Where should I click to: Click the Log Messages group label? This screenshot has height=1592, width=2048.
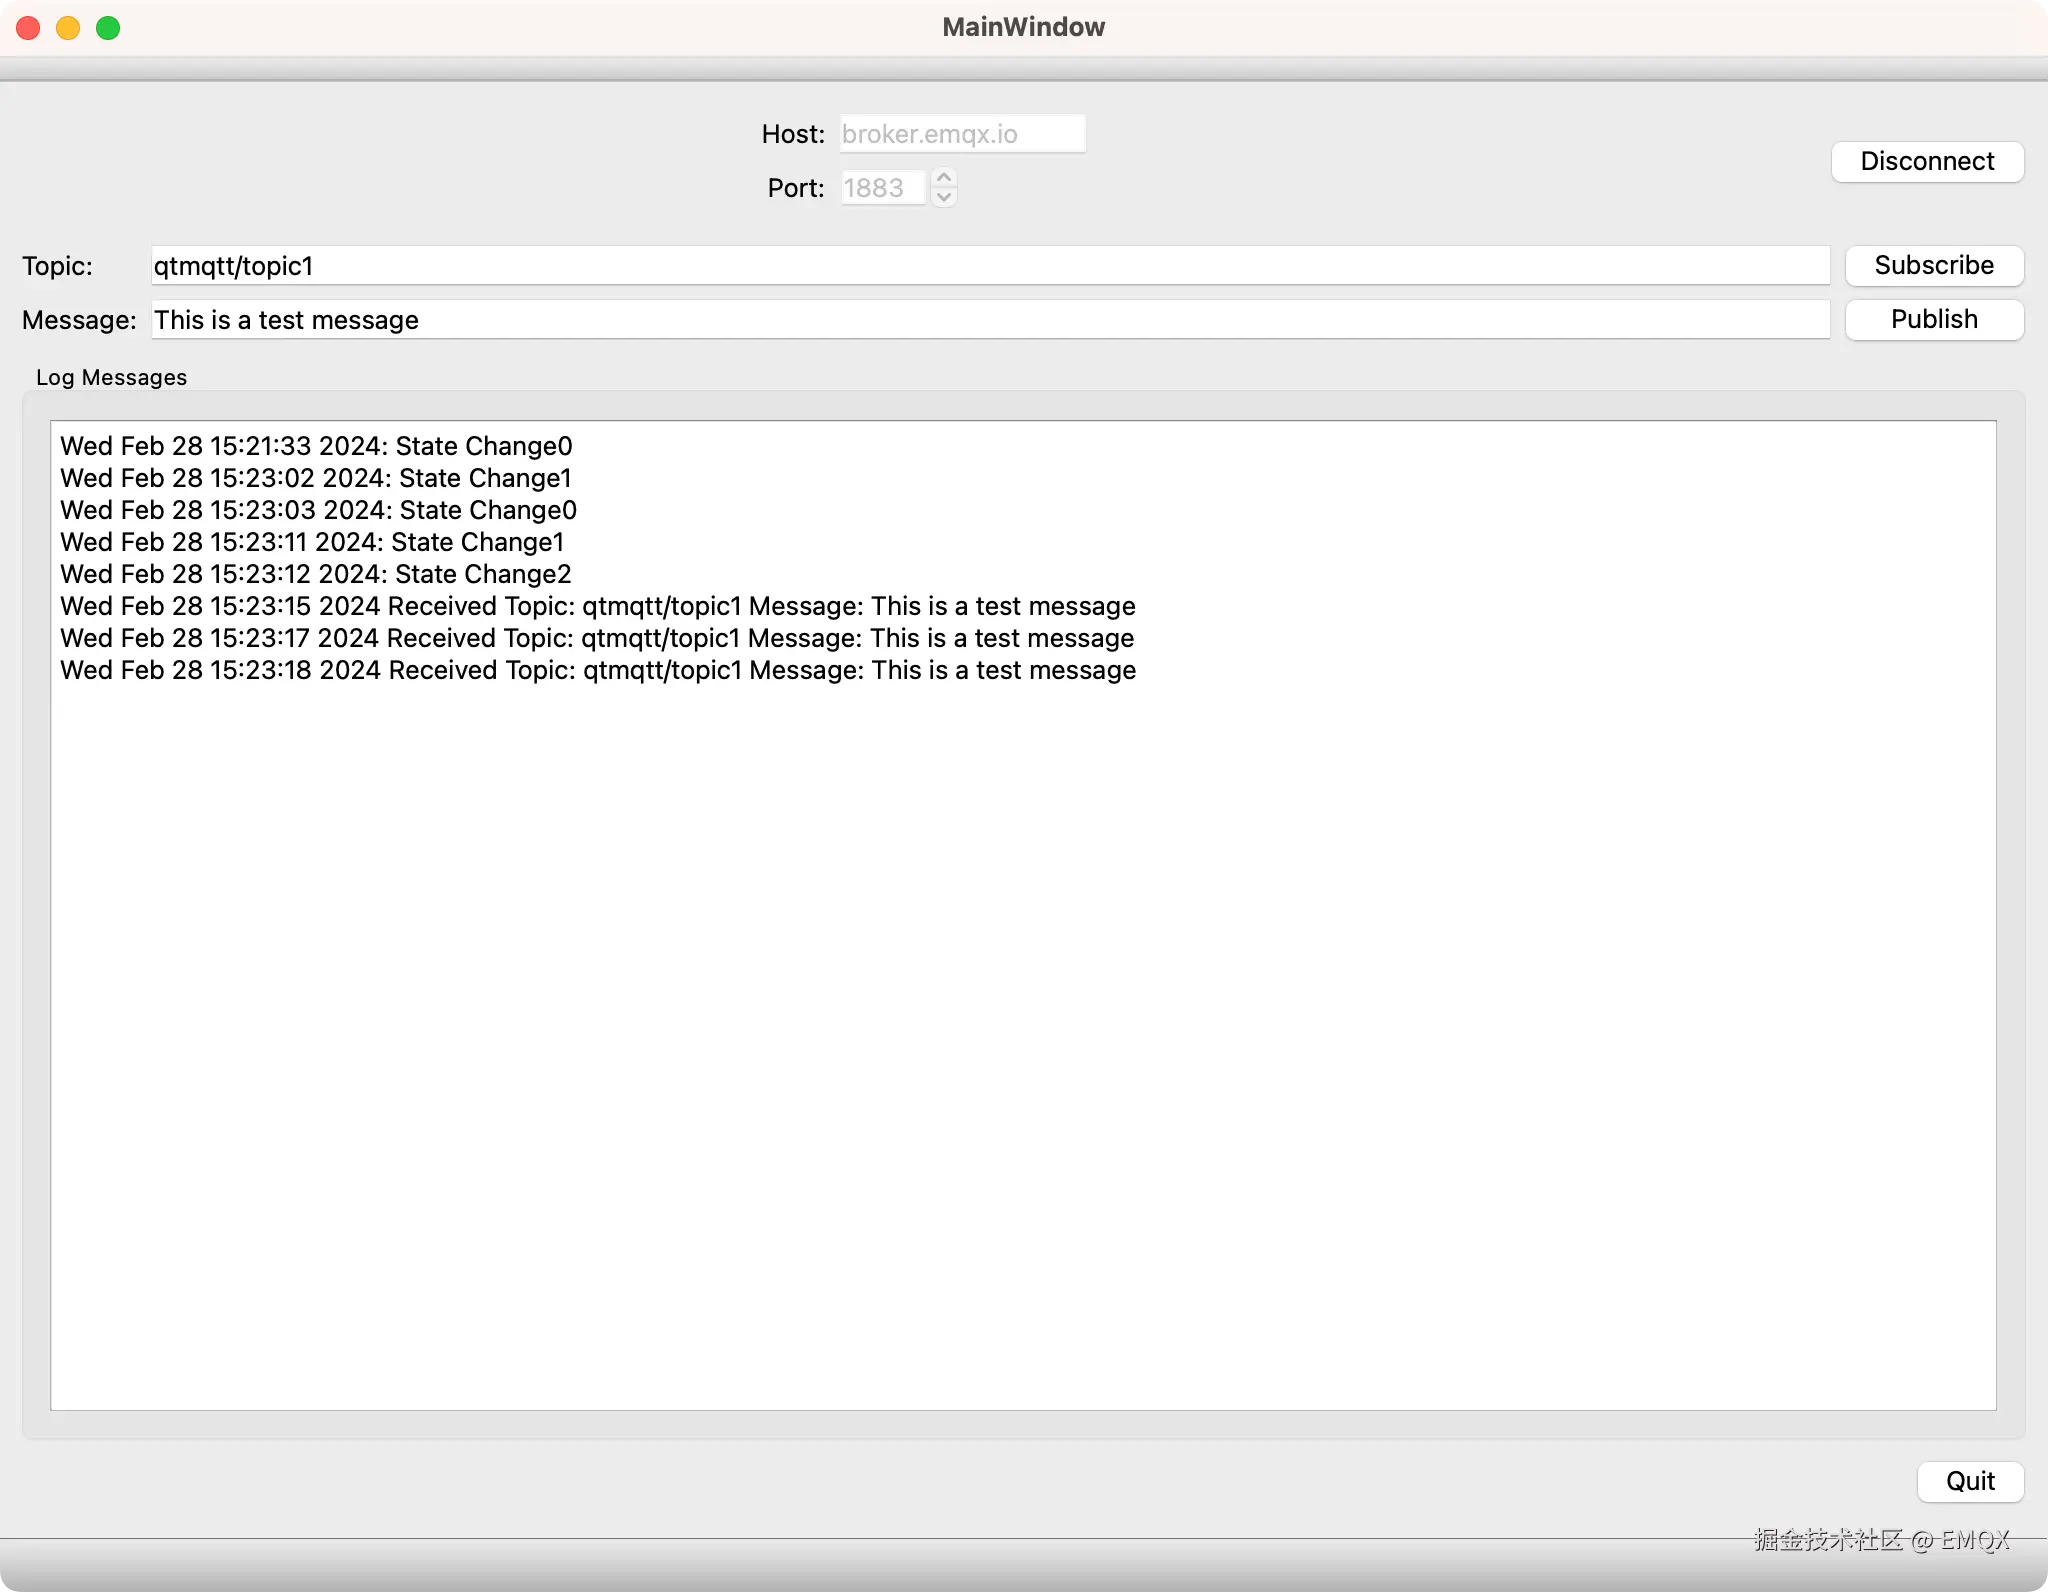pyautogui.click(x=110, y=377)
